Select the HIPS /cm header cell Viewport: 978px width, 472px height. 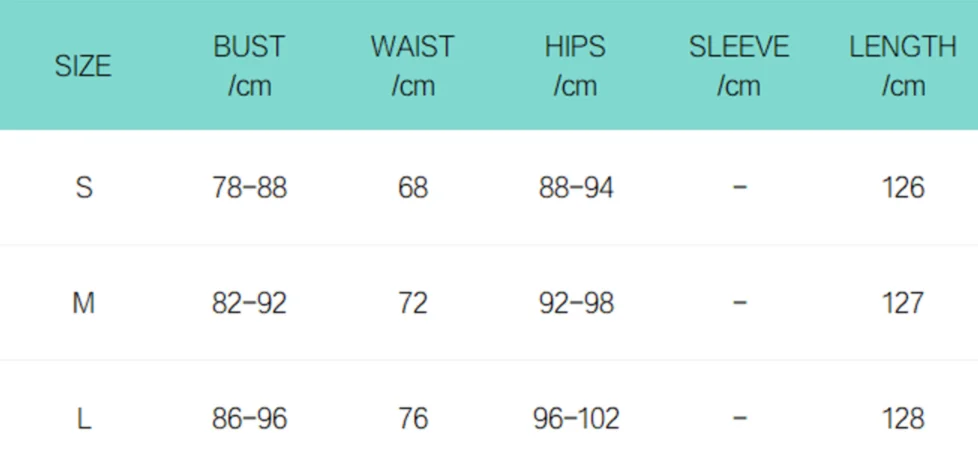575,66
